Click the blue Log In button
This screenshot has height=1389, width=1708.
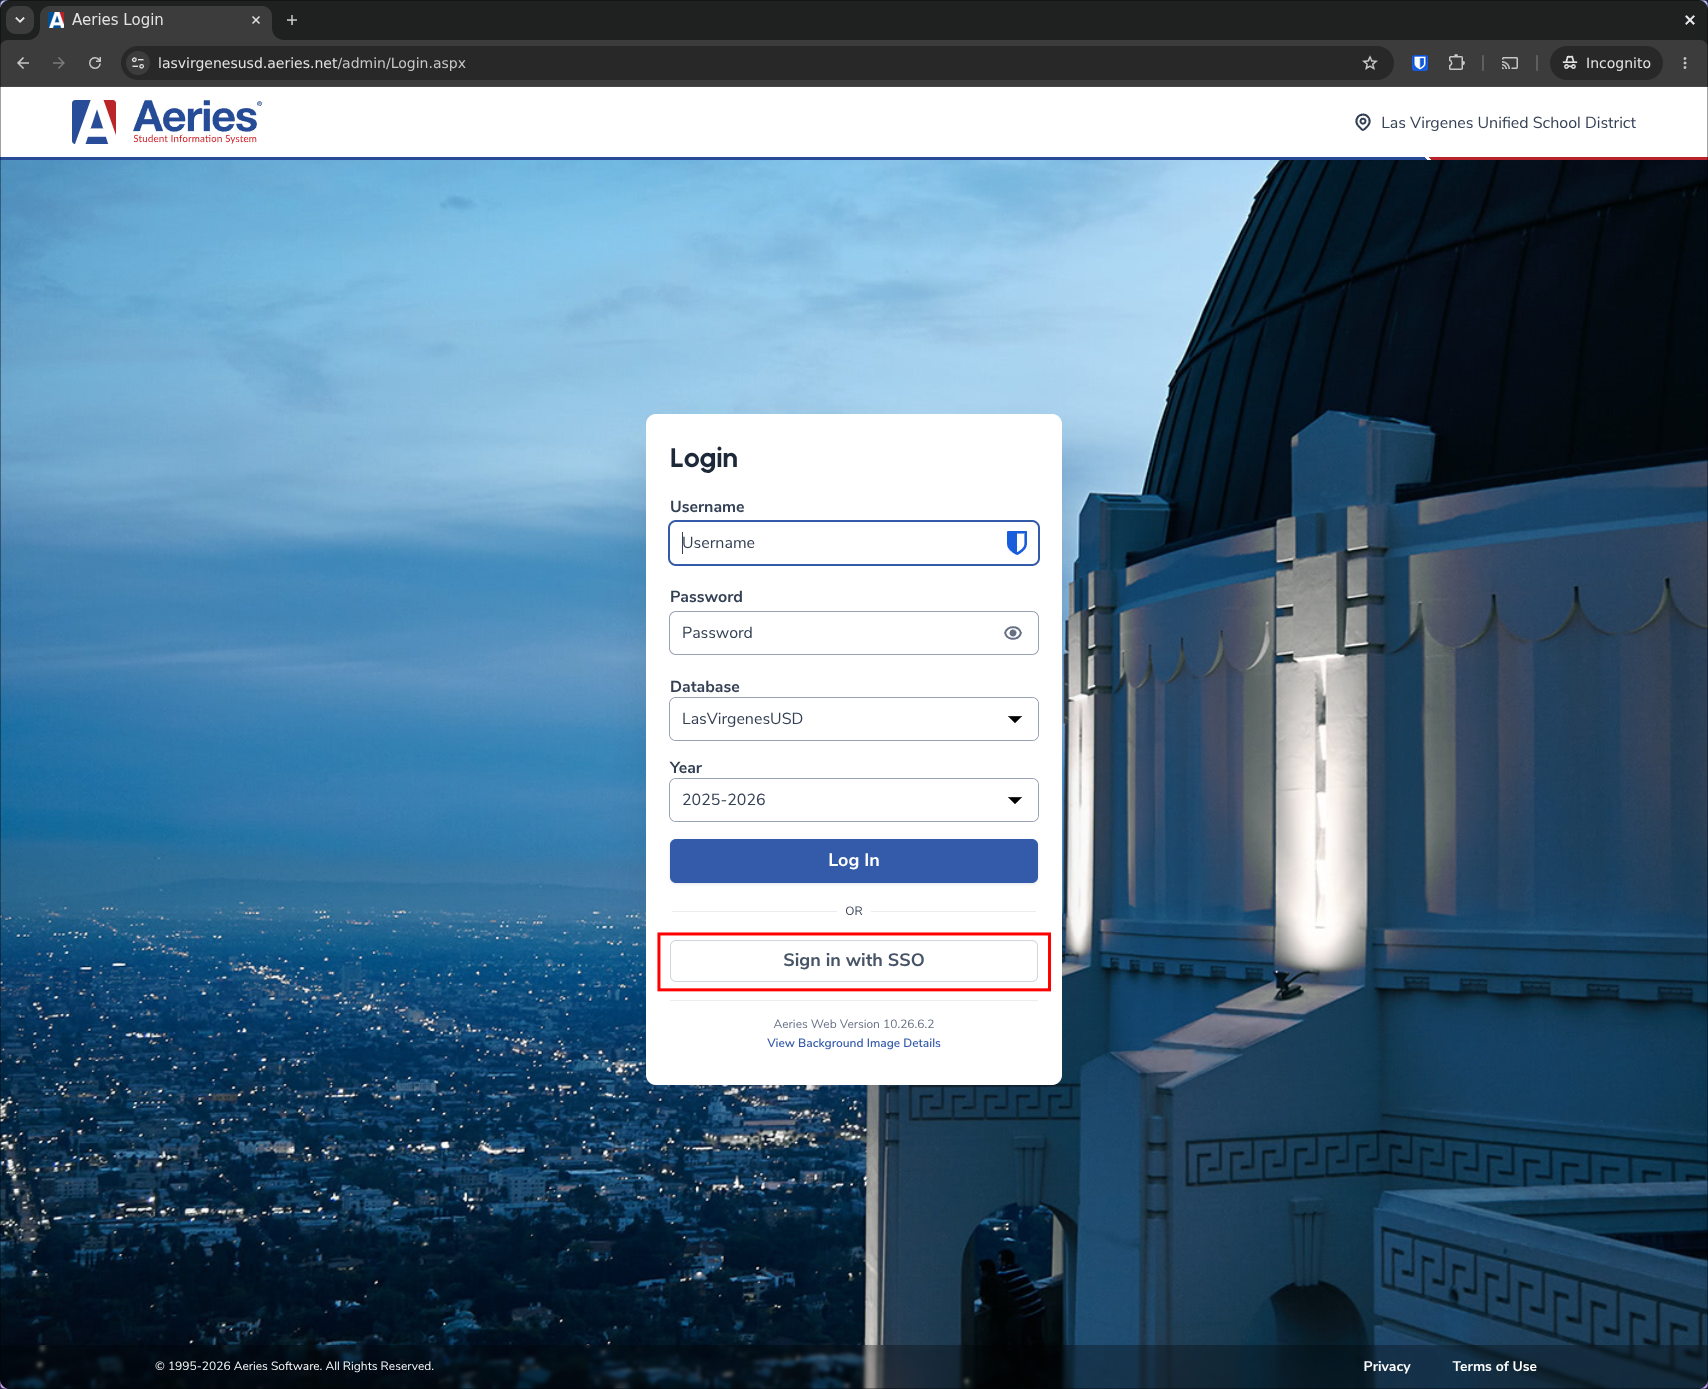[x=854, y=861]
